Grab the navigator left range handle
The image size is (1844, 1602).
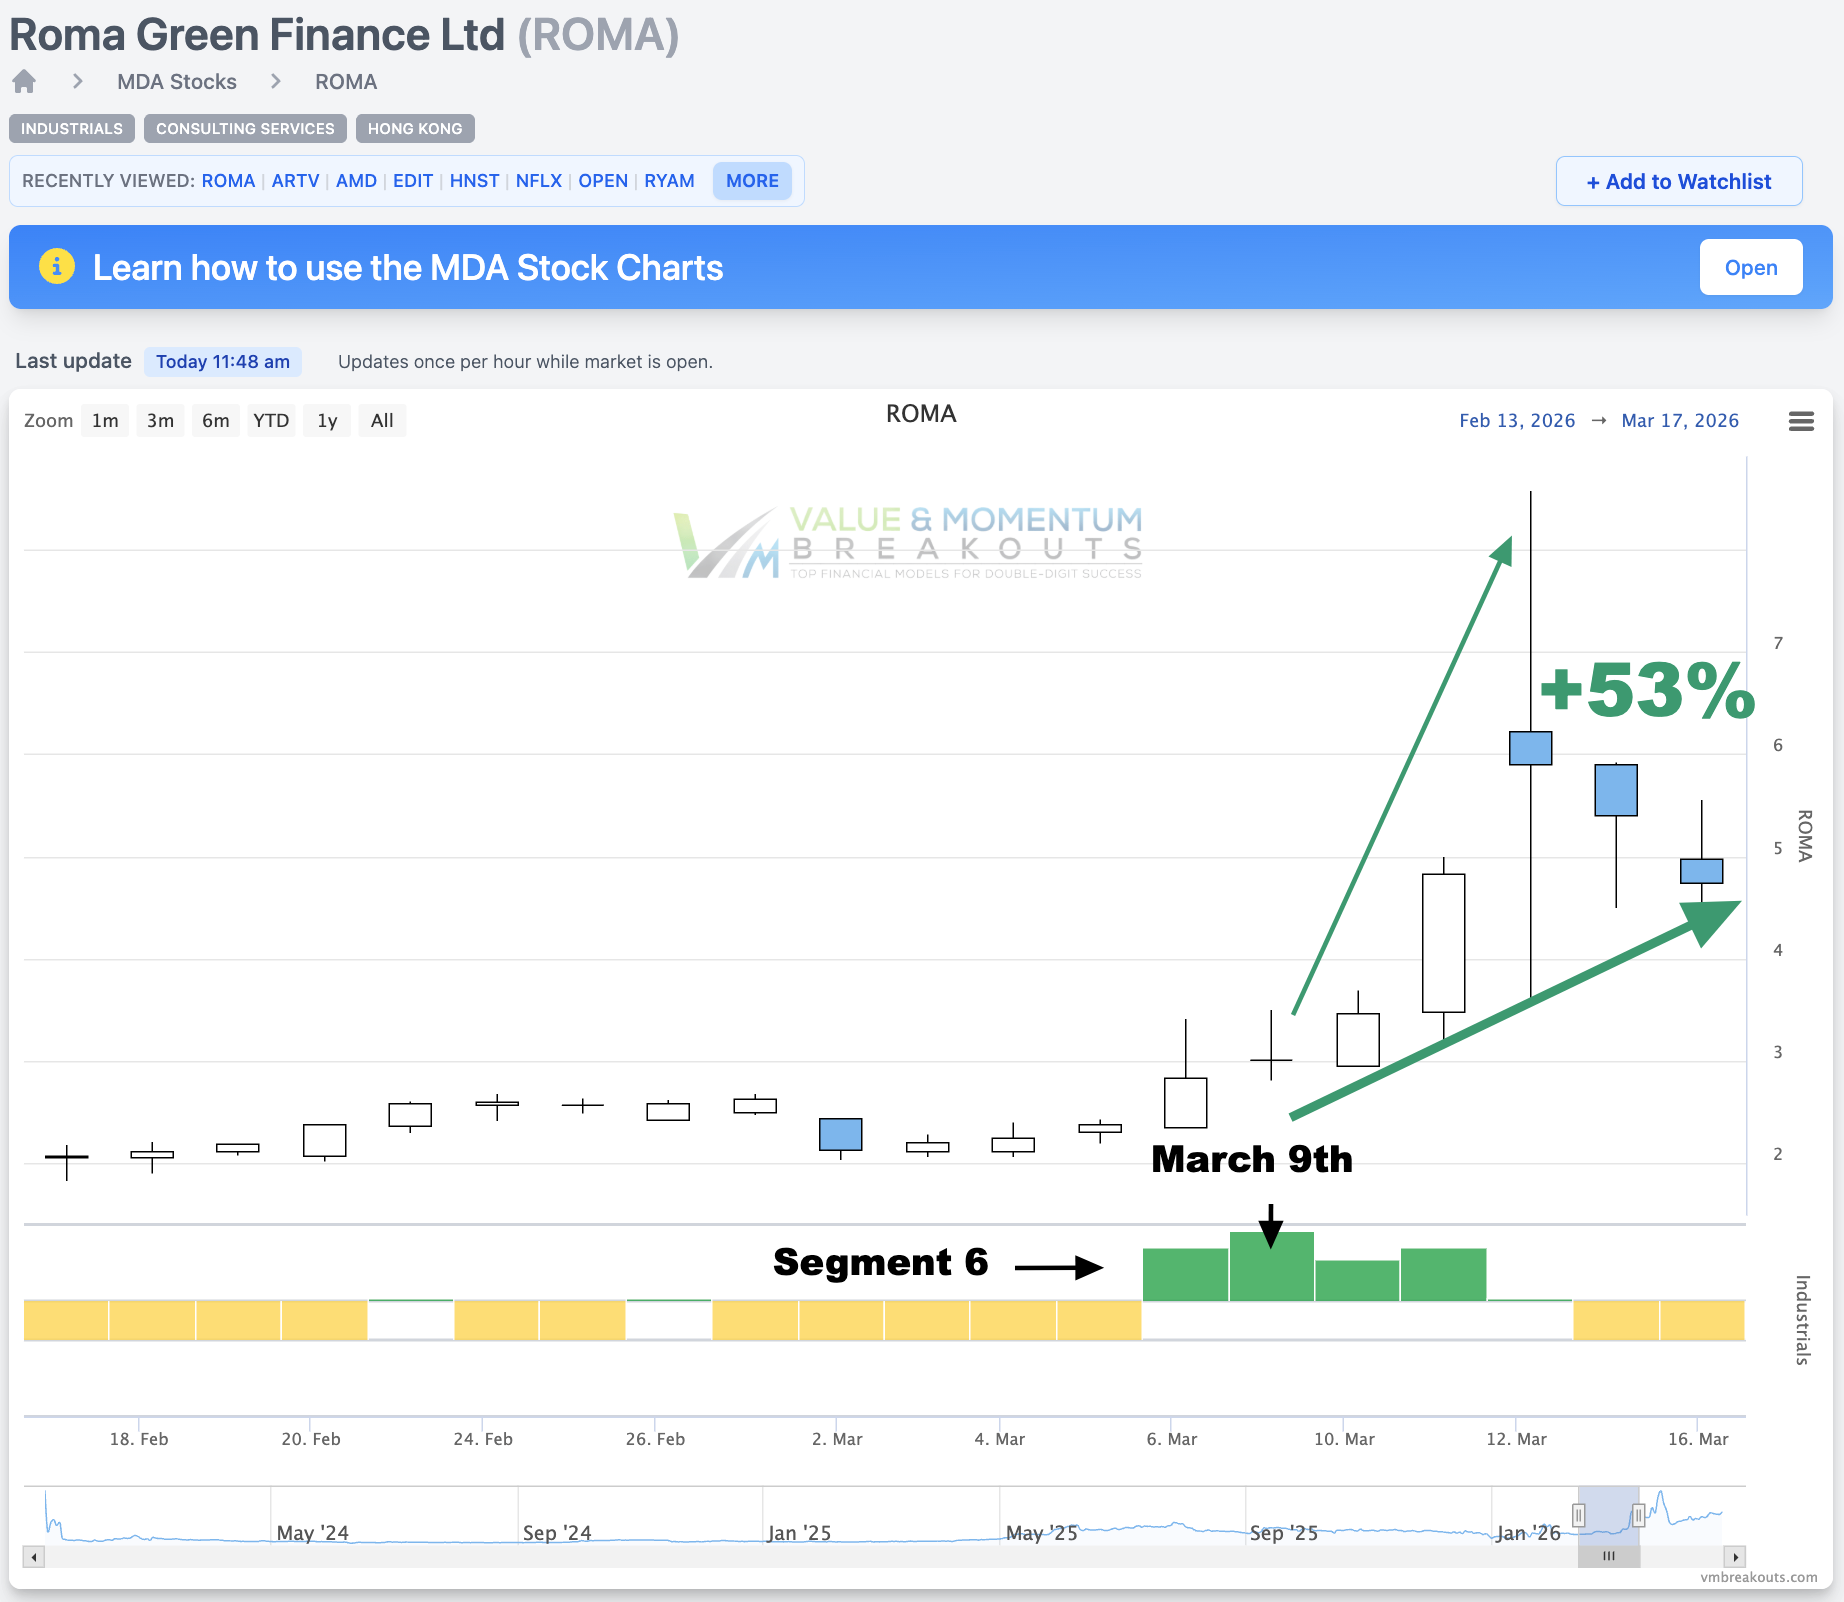1579,1516
